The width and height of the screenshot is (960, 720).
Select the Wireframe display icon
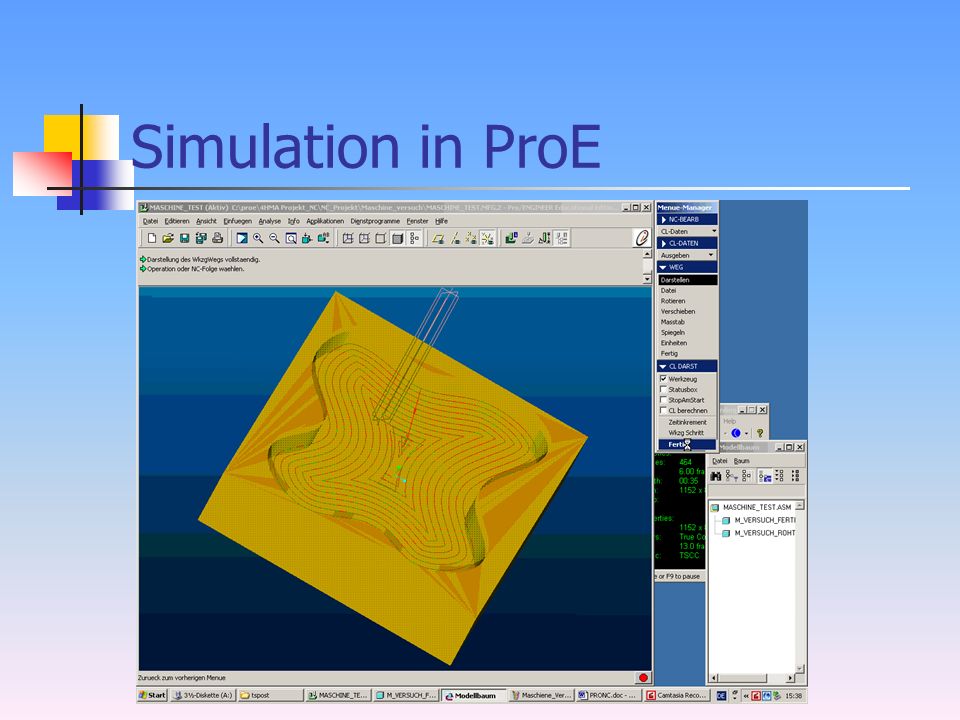tap(348, 238)
